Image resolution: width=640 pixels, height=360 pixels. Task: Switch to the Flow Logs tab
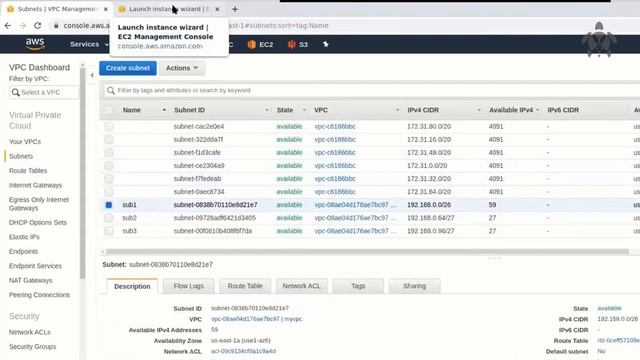[189, 286]
